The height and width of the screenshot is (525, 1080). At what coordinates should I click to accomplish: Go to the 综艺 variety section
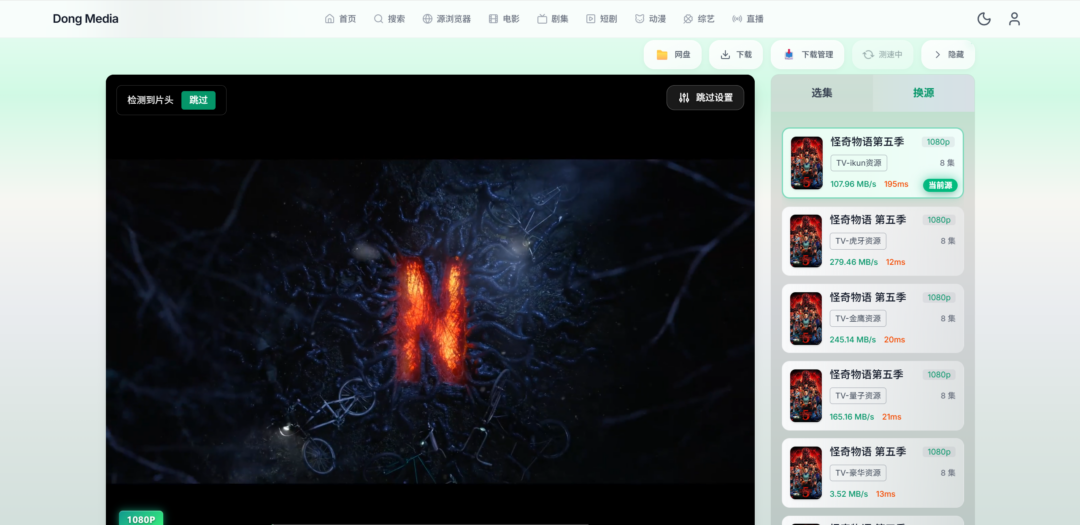[698, 19]
